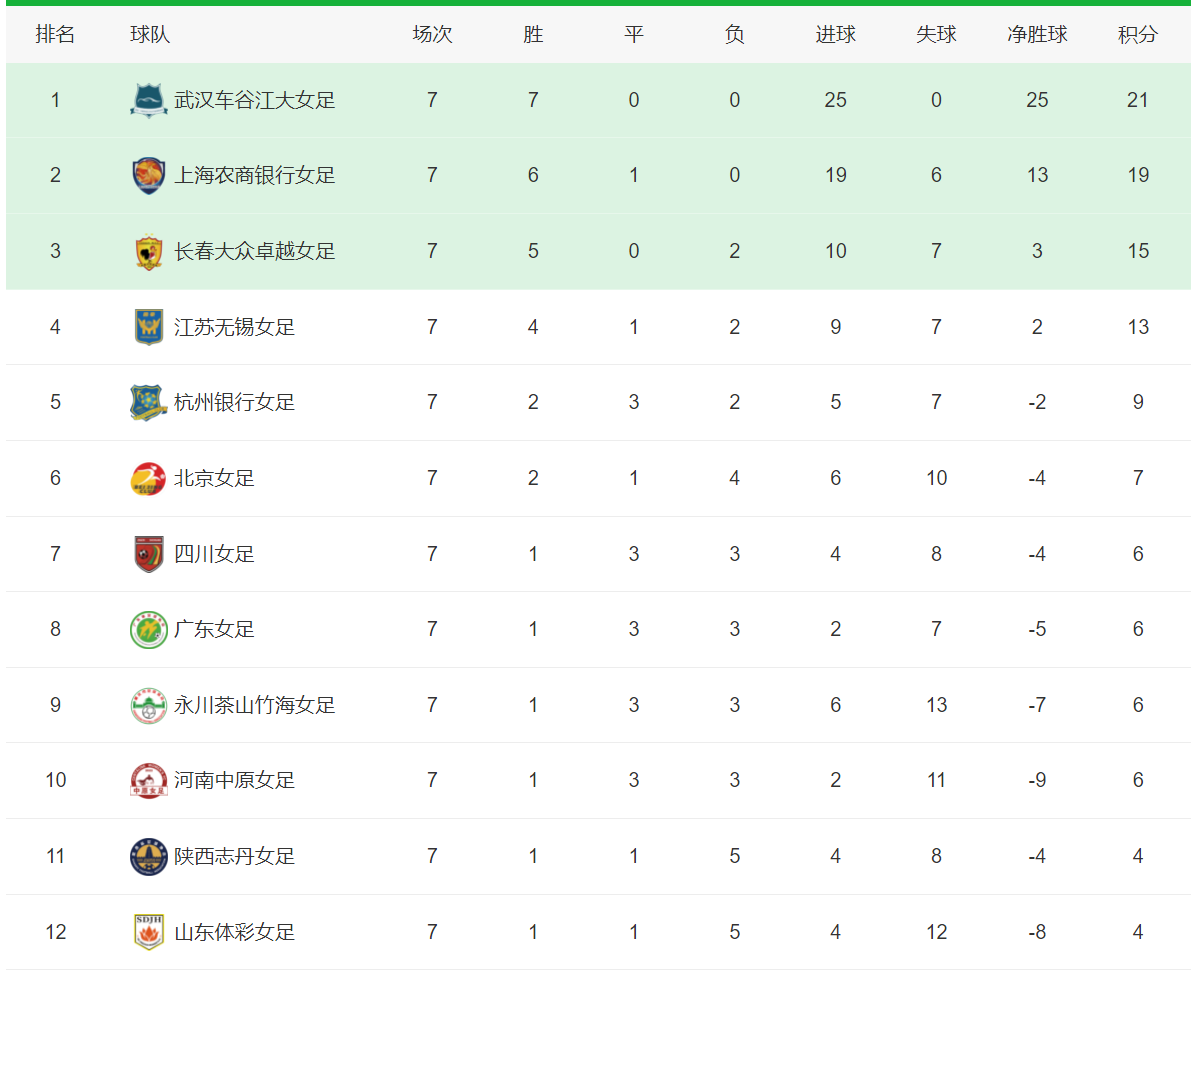
Task: Click the 上海农商银行女足 team crest
Action: [149, 175]
